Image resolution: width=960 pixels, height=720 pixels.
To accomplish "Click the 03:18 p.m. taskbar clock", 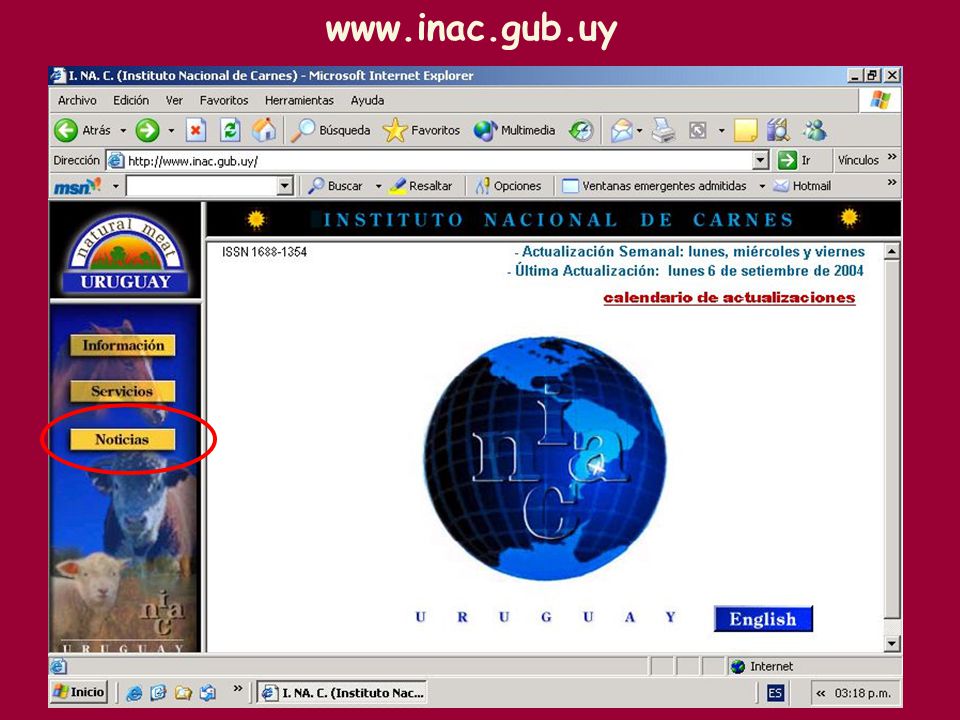I will pyautogui.click(x=862, y=694).
